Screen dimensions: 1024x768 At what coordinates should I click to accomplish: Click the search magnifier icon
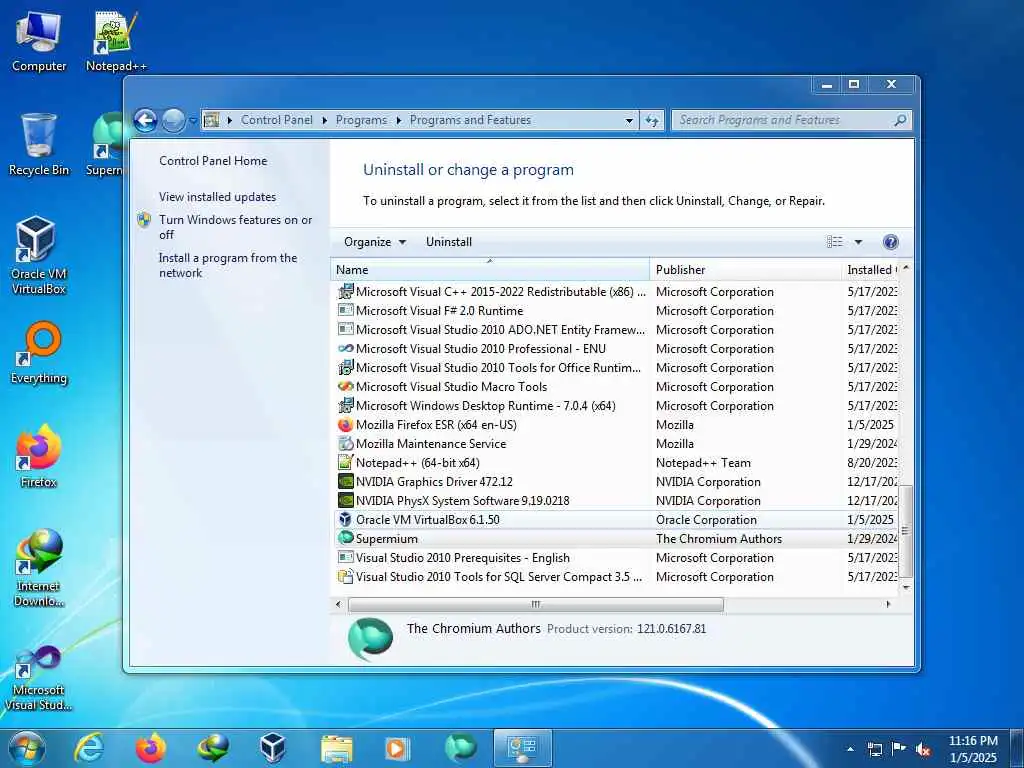pyautogui.click(x=900, y=120)
